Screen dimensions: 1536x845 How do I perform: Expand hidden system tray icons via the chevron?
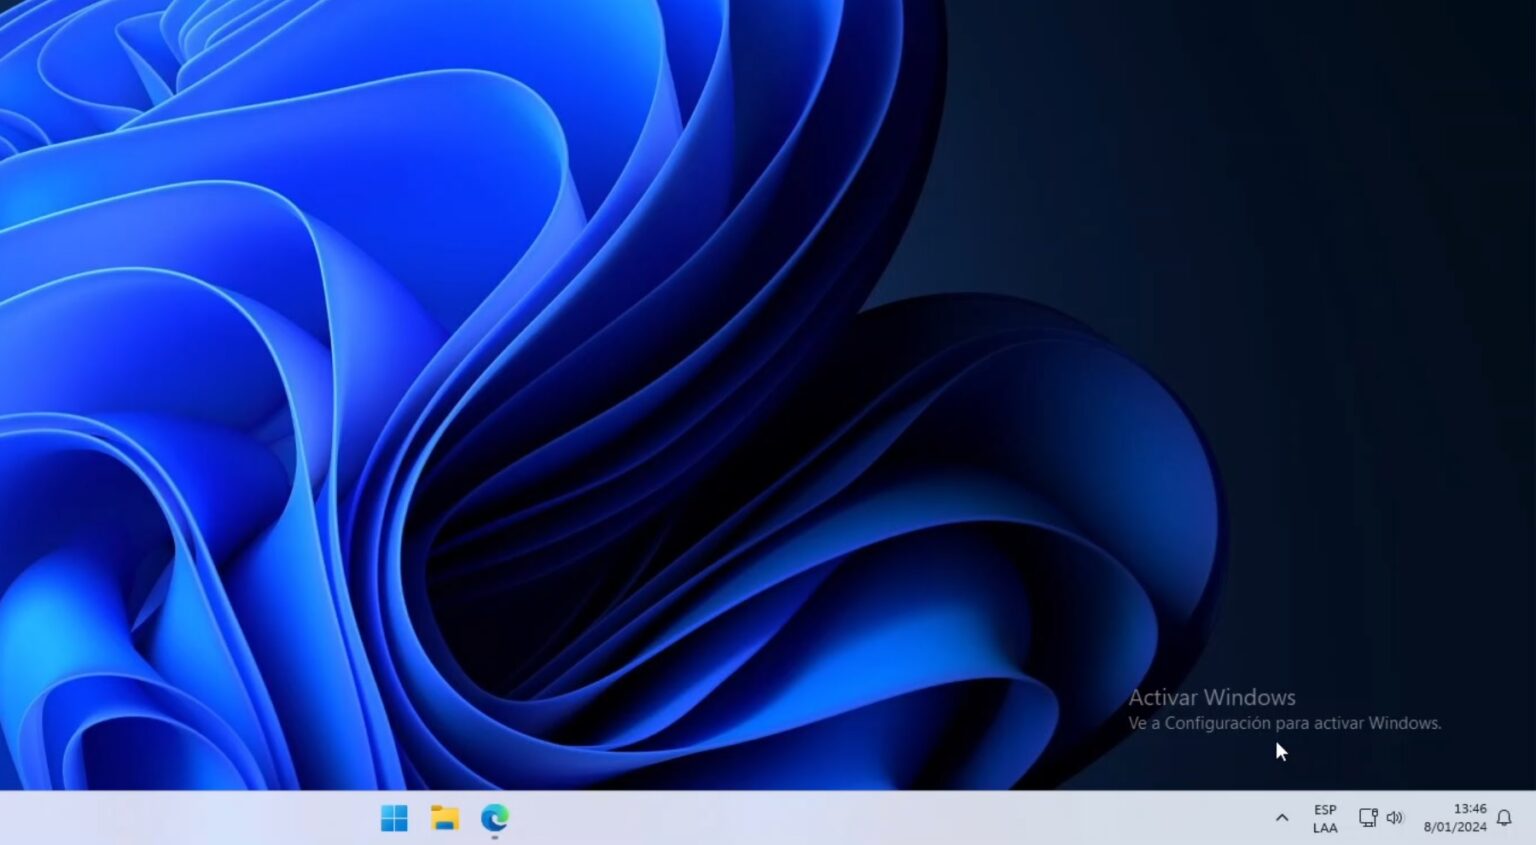click(x=1281, y=817)
